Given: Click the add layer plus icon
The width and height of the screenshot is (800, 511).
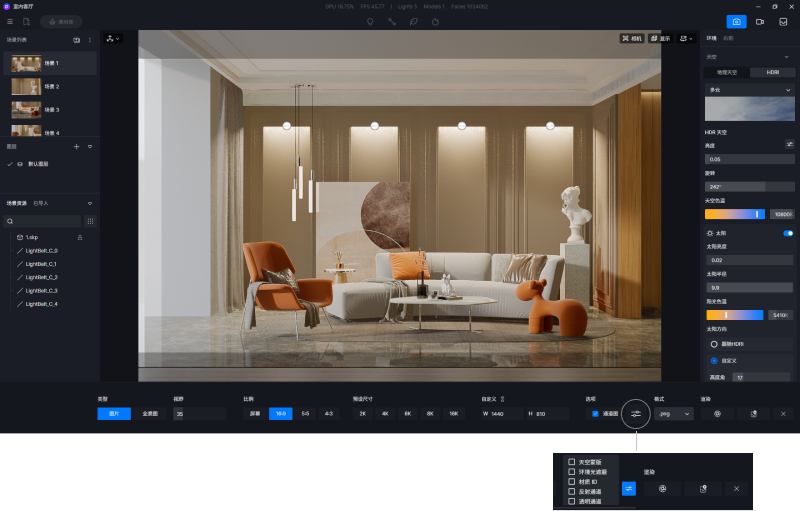Looking at the screenshot, I should tap(76, 146).
